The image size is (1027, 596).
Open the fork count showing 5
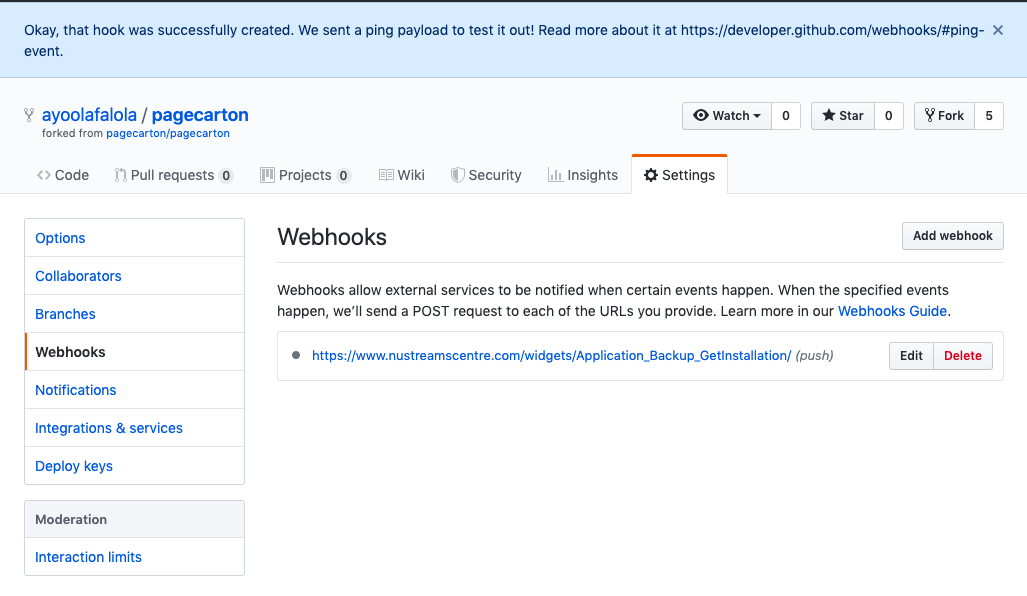click(x=988, y=116)
